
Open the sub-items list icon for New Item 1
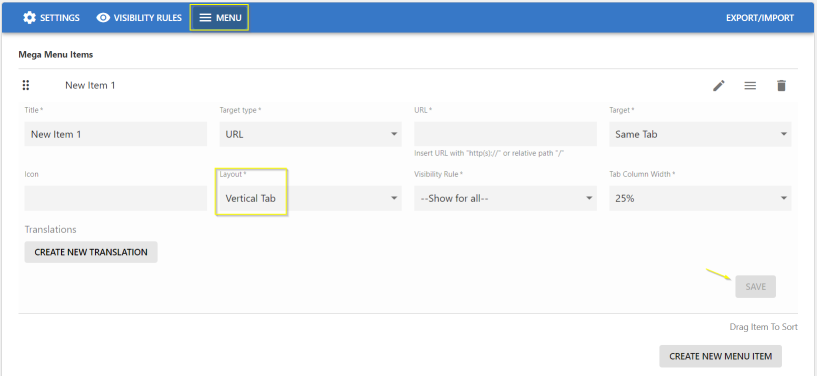click(x=750, y=86)
